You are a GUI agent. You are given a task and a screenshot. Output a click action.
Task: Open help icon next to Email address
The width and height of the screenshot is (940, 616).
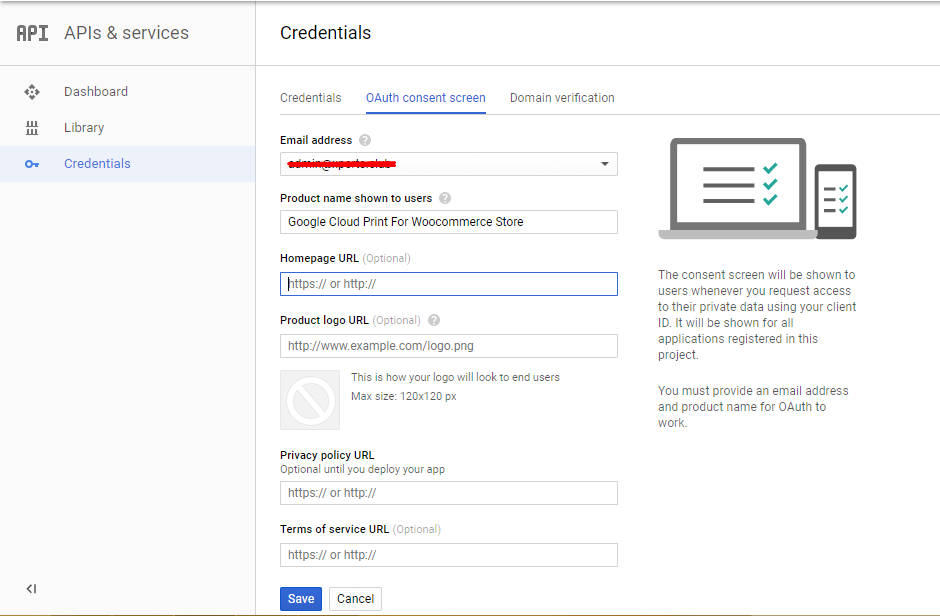point(364,140)
